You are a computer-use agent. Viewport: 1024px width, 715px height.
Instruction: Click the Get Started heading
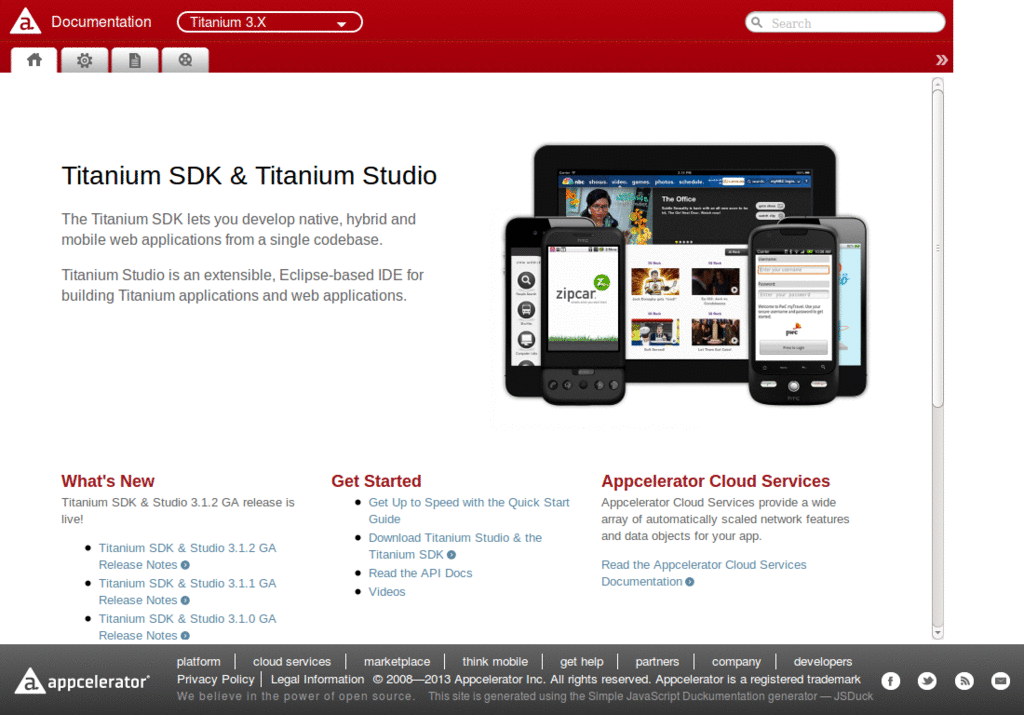[x=376, y=481]
